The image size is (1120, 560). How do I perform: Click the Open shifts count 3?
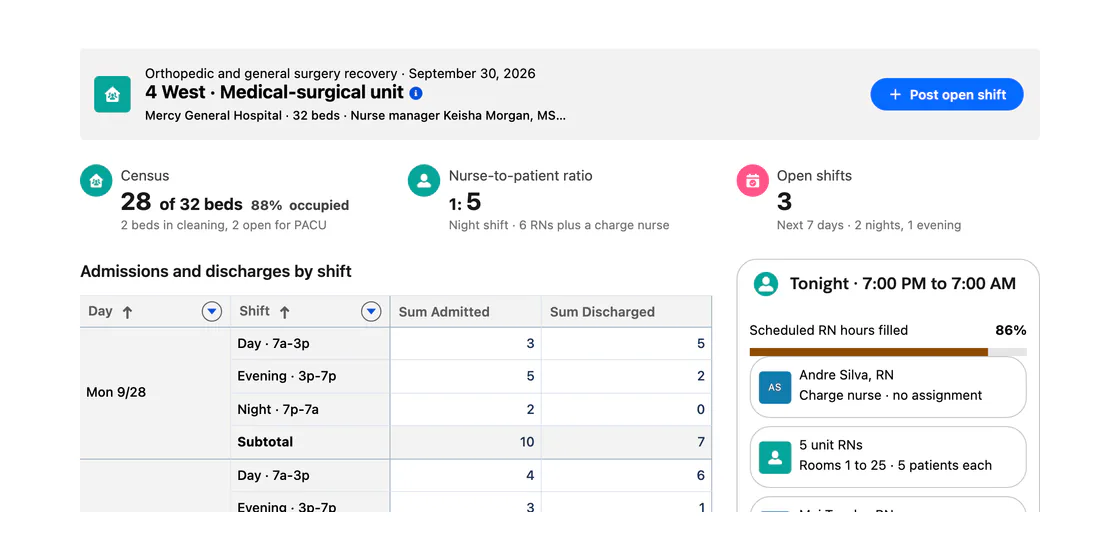(x=784, y=202)
